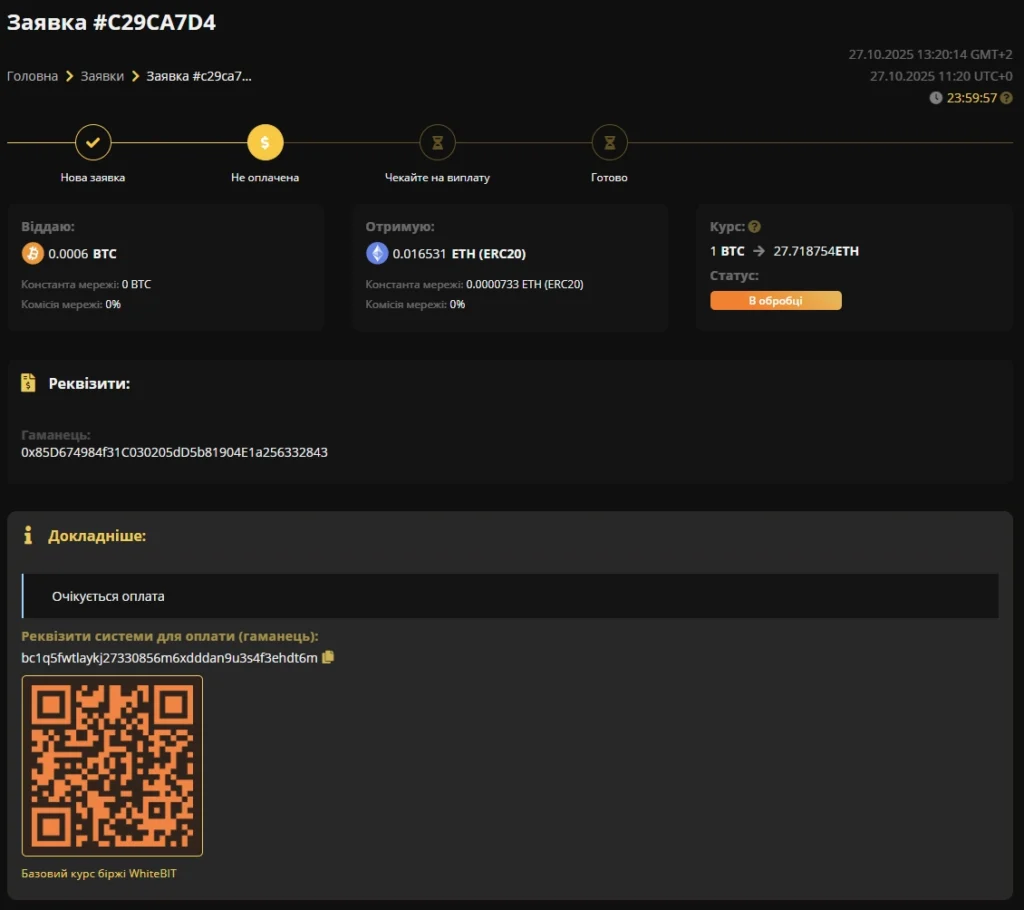The width and height of the screenshot is (1024, 910).
Task: Click the Готово step label
Action: click(609, 178)
